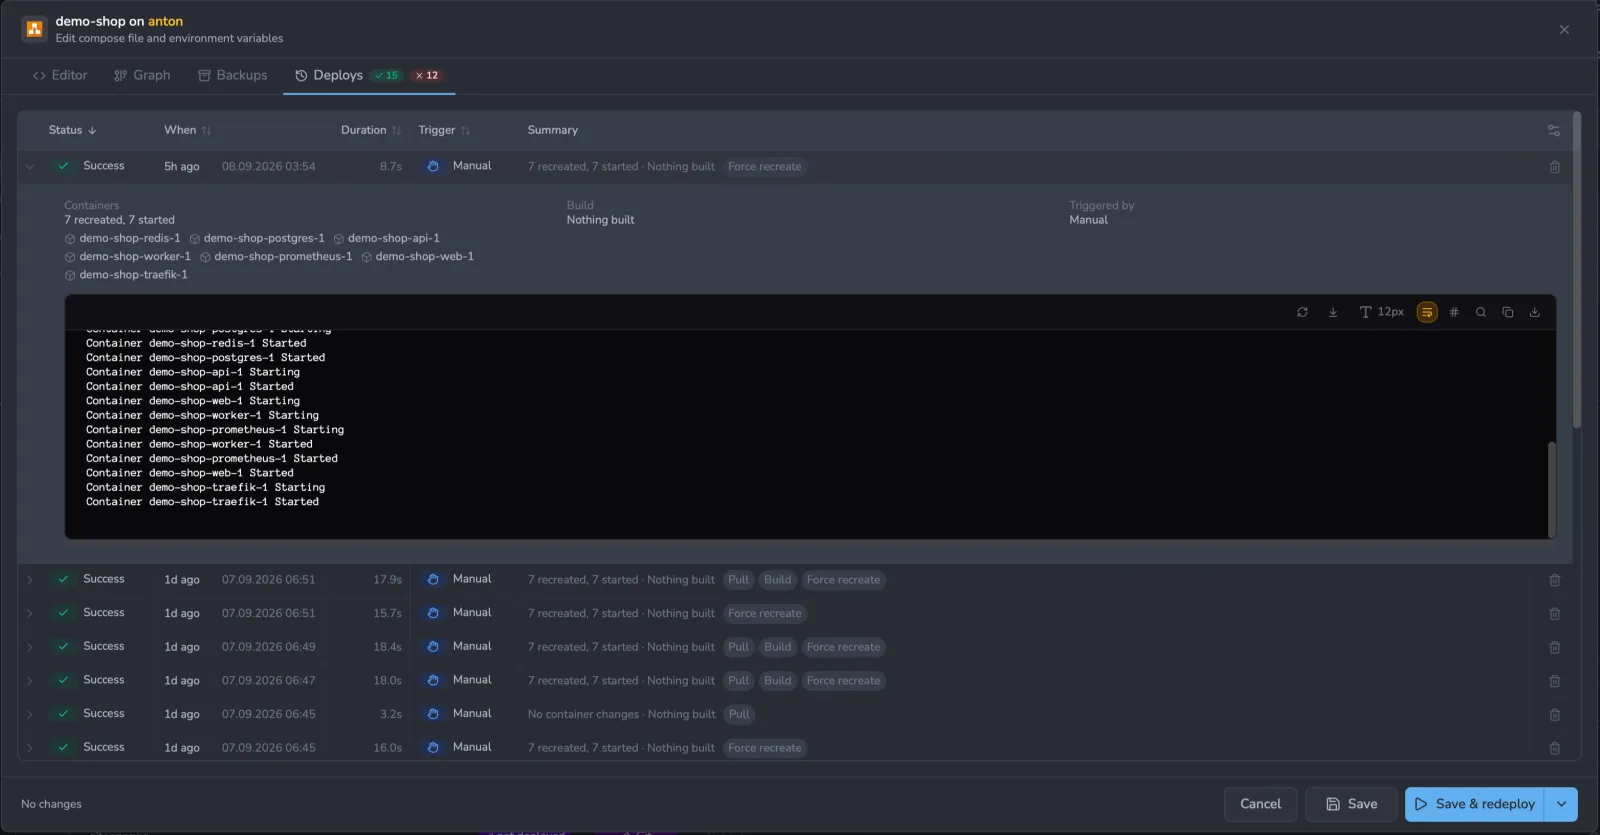
Task: Jump to bottom of log output
Action: pyautogui.click(x=1333, y=312)
